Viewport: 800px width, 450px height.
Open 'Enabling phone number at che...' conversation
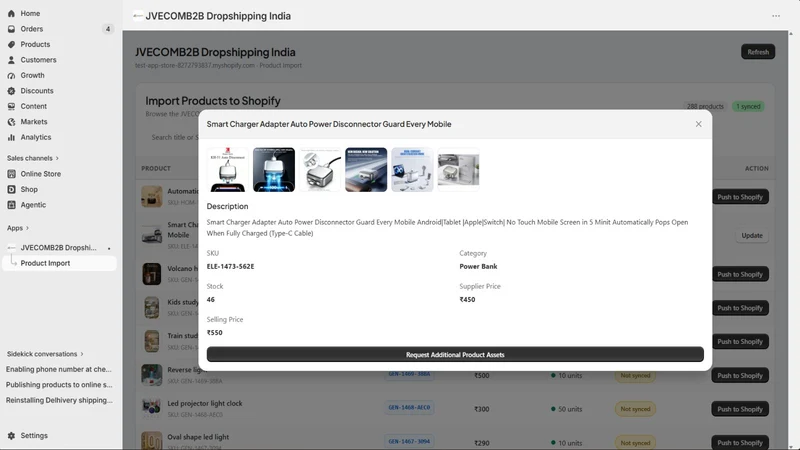click(x=59, y=369)
